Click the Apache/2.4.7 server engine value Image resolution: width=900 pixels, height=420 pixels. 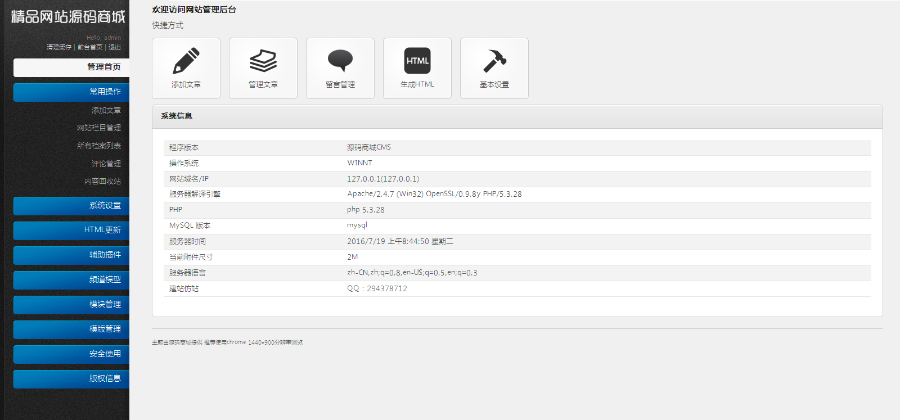coord(435,195)
